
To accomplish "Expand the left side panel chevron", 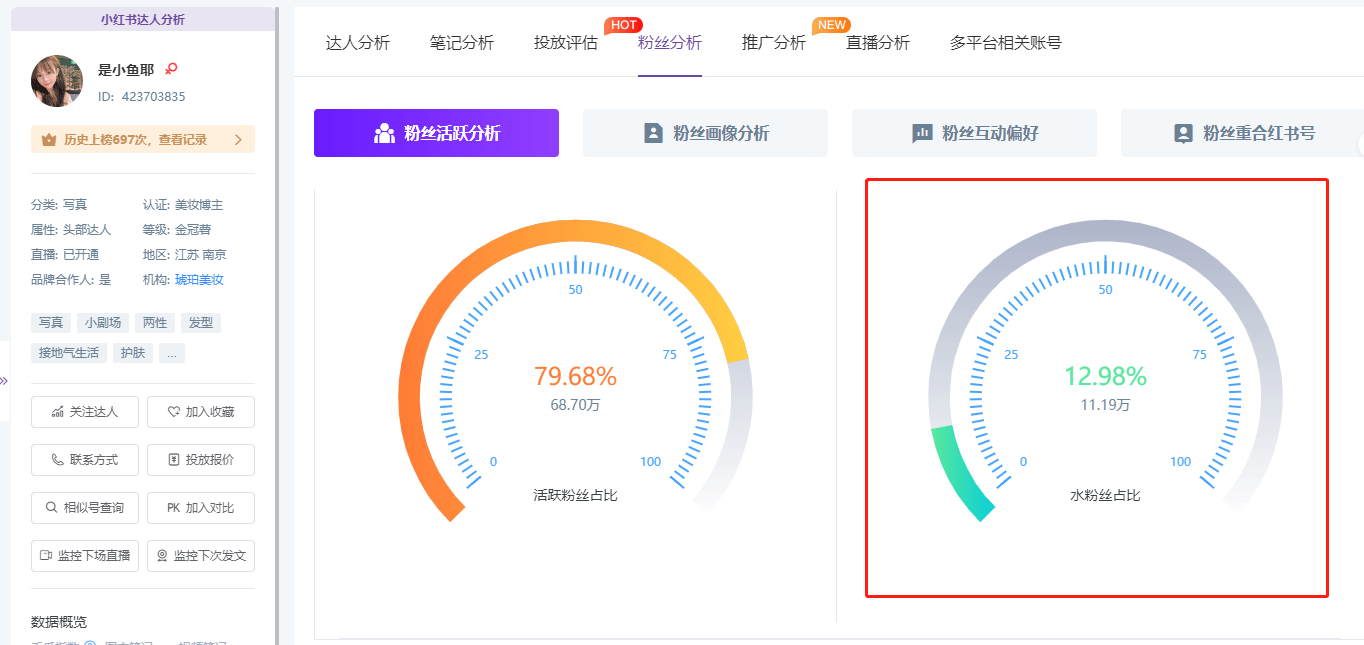I will (x=4, y=381).
